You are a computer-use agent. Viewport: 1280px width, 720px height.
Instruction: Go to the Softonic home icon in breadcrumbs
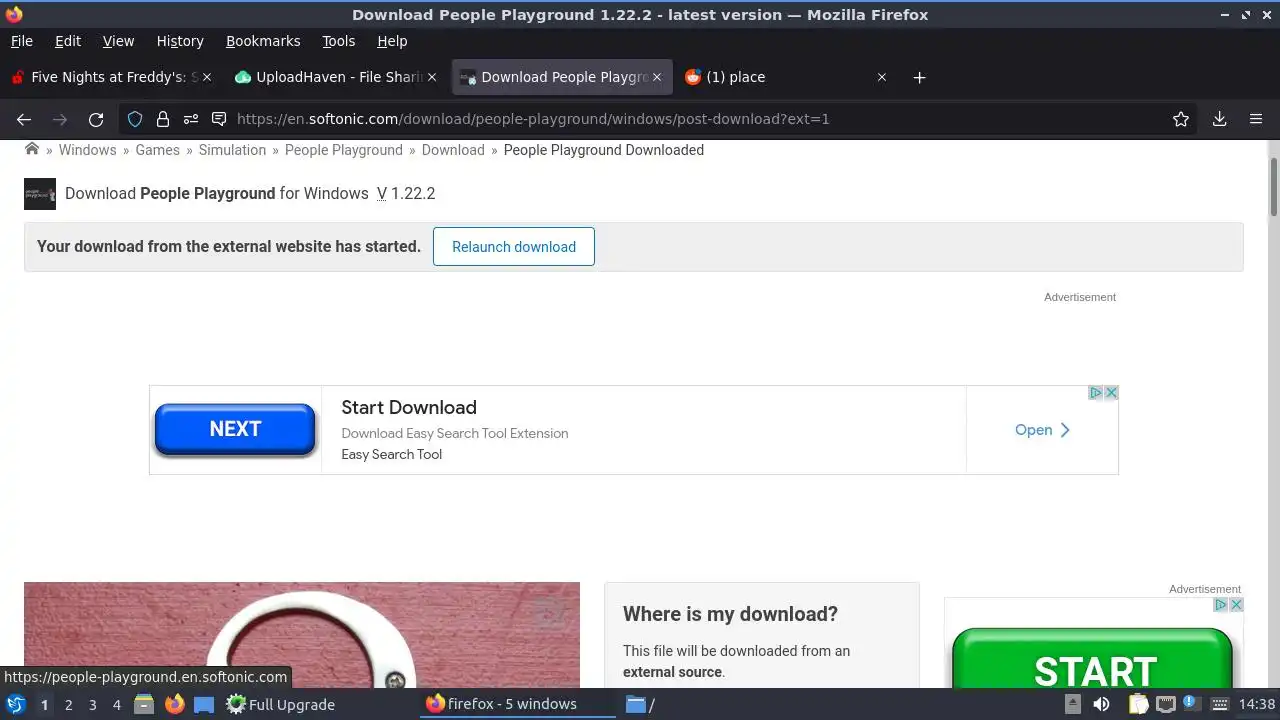pos(32,149)
